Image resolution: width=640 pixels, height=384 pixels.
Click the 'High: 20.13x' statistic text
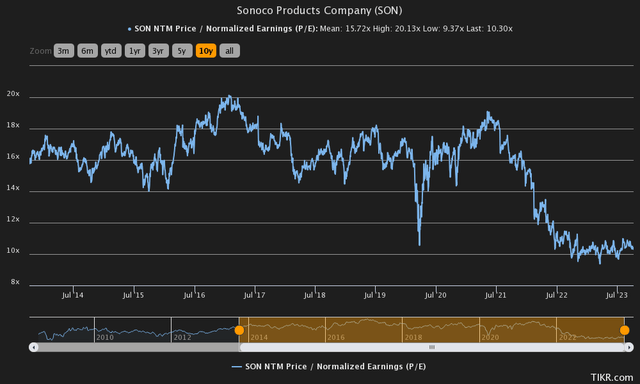point(396,29)
